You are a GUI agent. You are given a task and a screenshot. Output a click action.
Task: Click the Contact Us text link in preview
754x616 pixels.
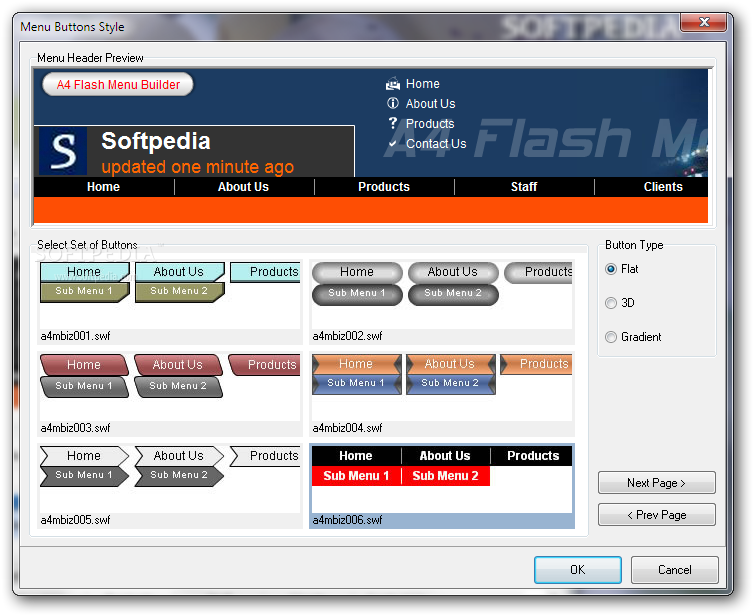tap(436, 144)
